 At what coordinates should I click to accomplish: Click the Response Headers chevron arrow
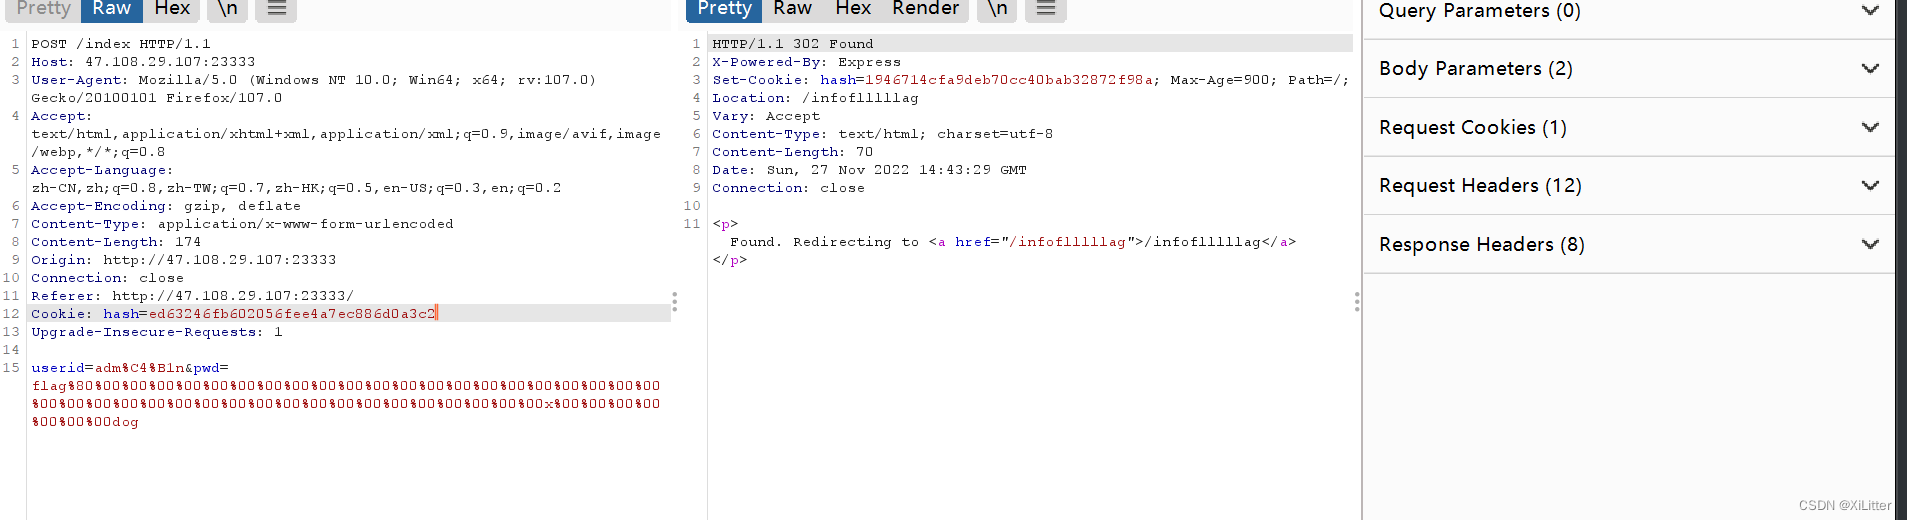click(x=1870, y=245)
